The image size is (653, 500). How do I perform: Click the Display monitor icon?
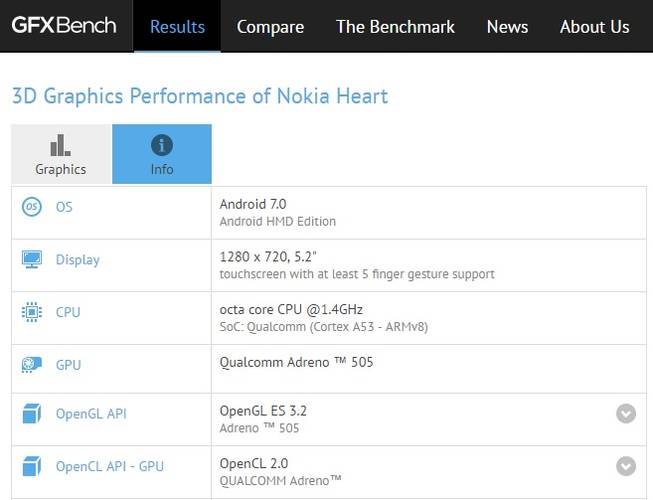pos(32,259)
